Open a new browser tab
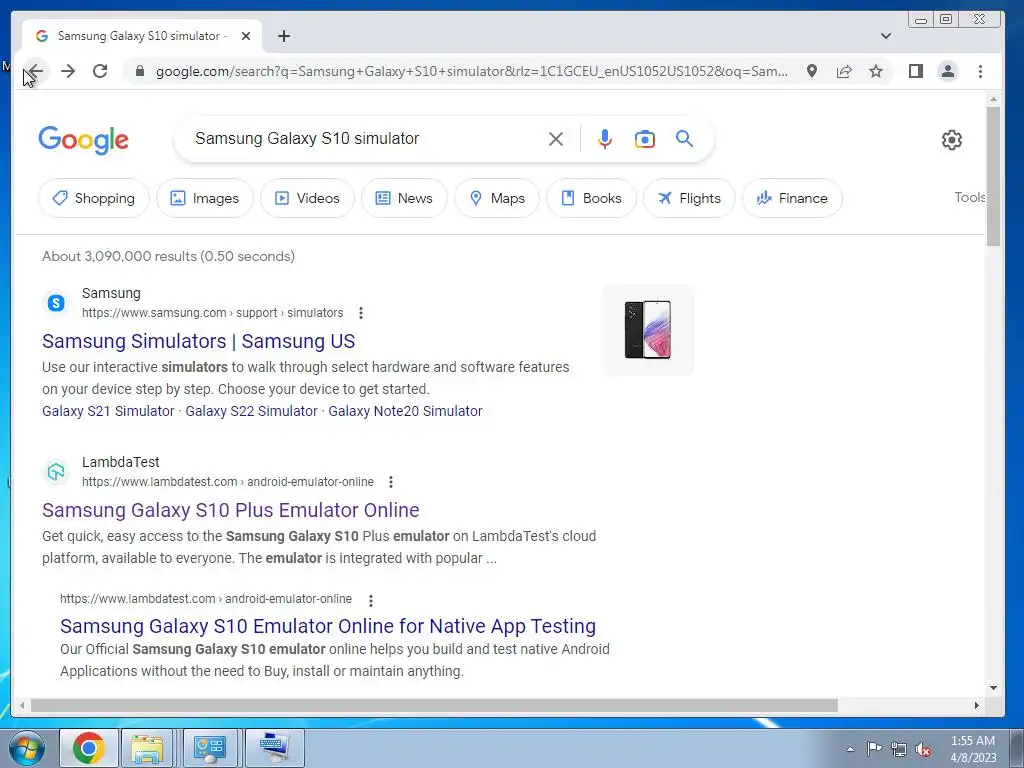This screenshot has height=768, width=1024. click(283, 36)
